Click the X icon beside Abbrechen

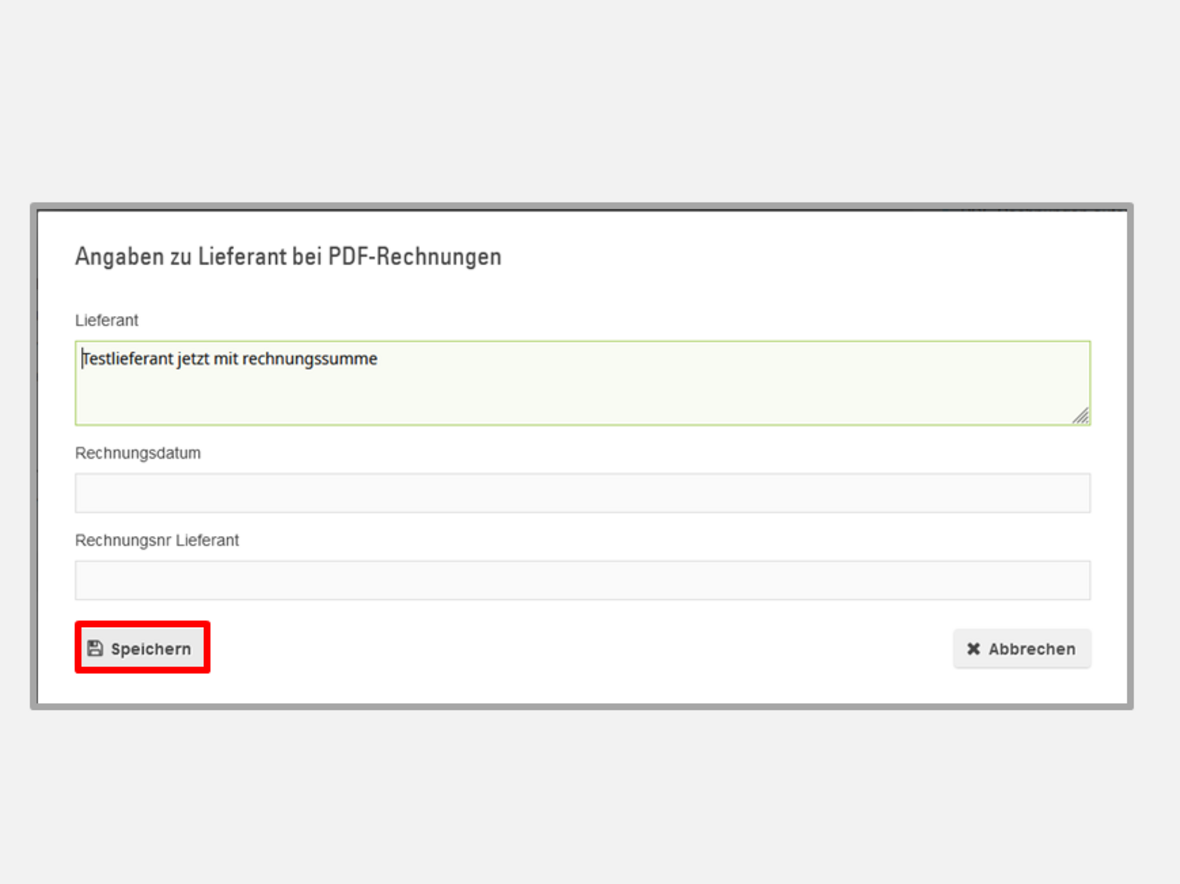point(973,649)
